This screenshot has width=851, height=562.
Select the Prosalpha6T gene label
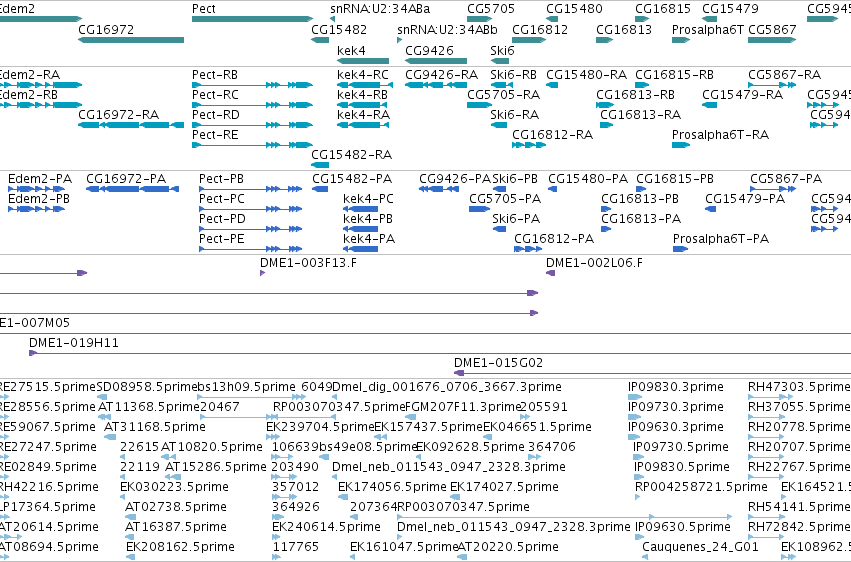pyautogui.click(x=708, y=29)
